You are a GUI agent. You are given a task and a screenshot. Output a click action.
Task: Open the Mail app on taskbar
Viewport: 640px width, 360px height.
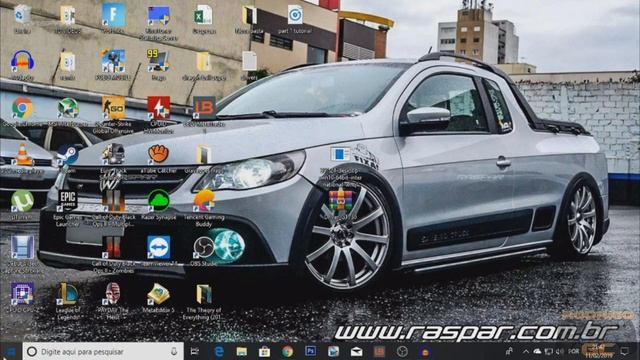point(356,351)
